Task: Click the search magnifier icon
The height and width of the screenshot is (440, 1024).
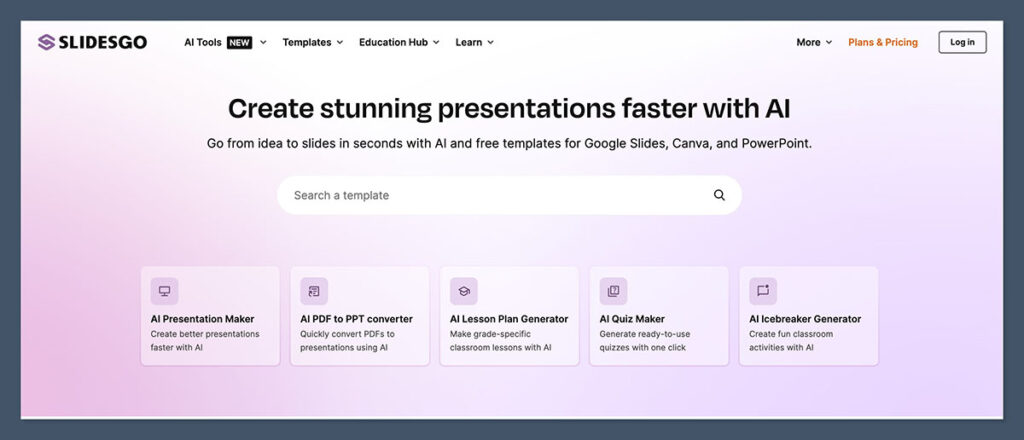Action: pos(719,195)
